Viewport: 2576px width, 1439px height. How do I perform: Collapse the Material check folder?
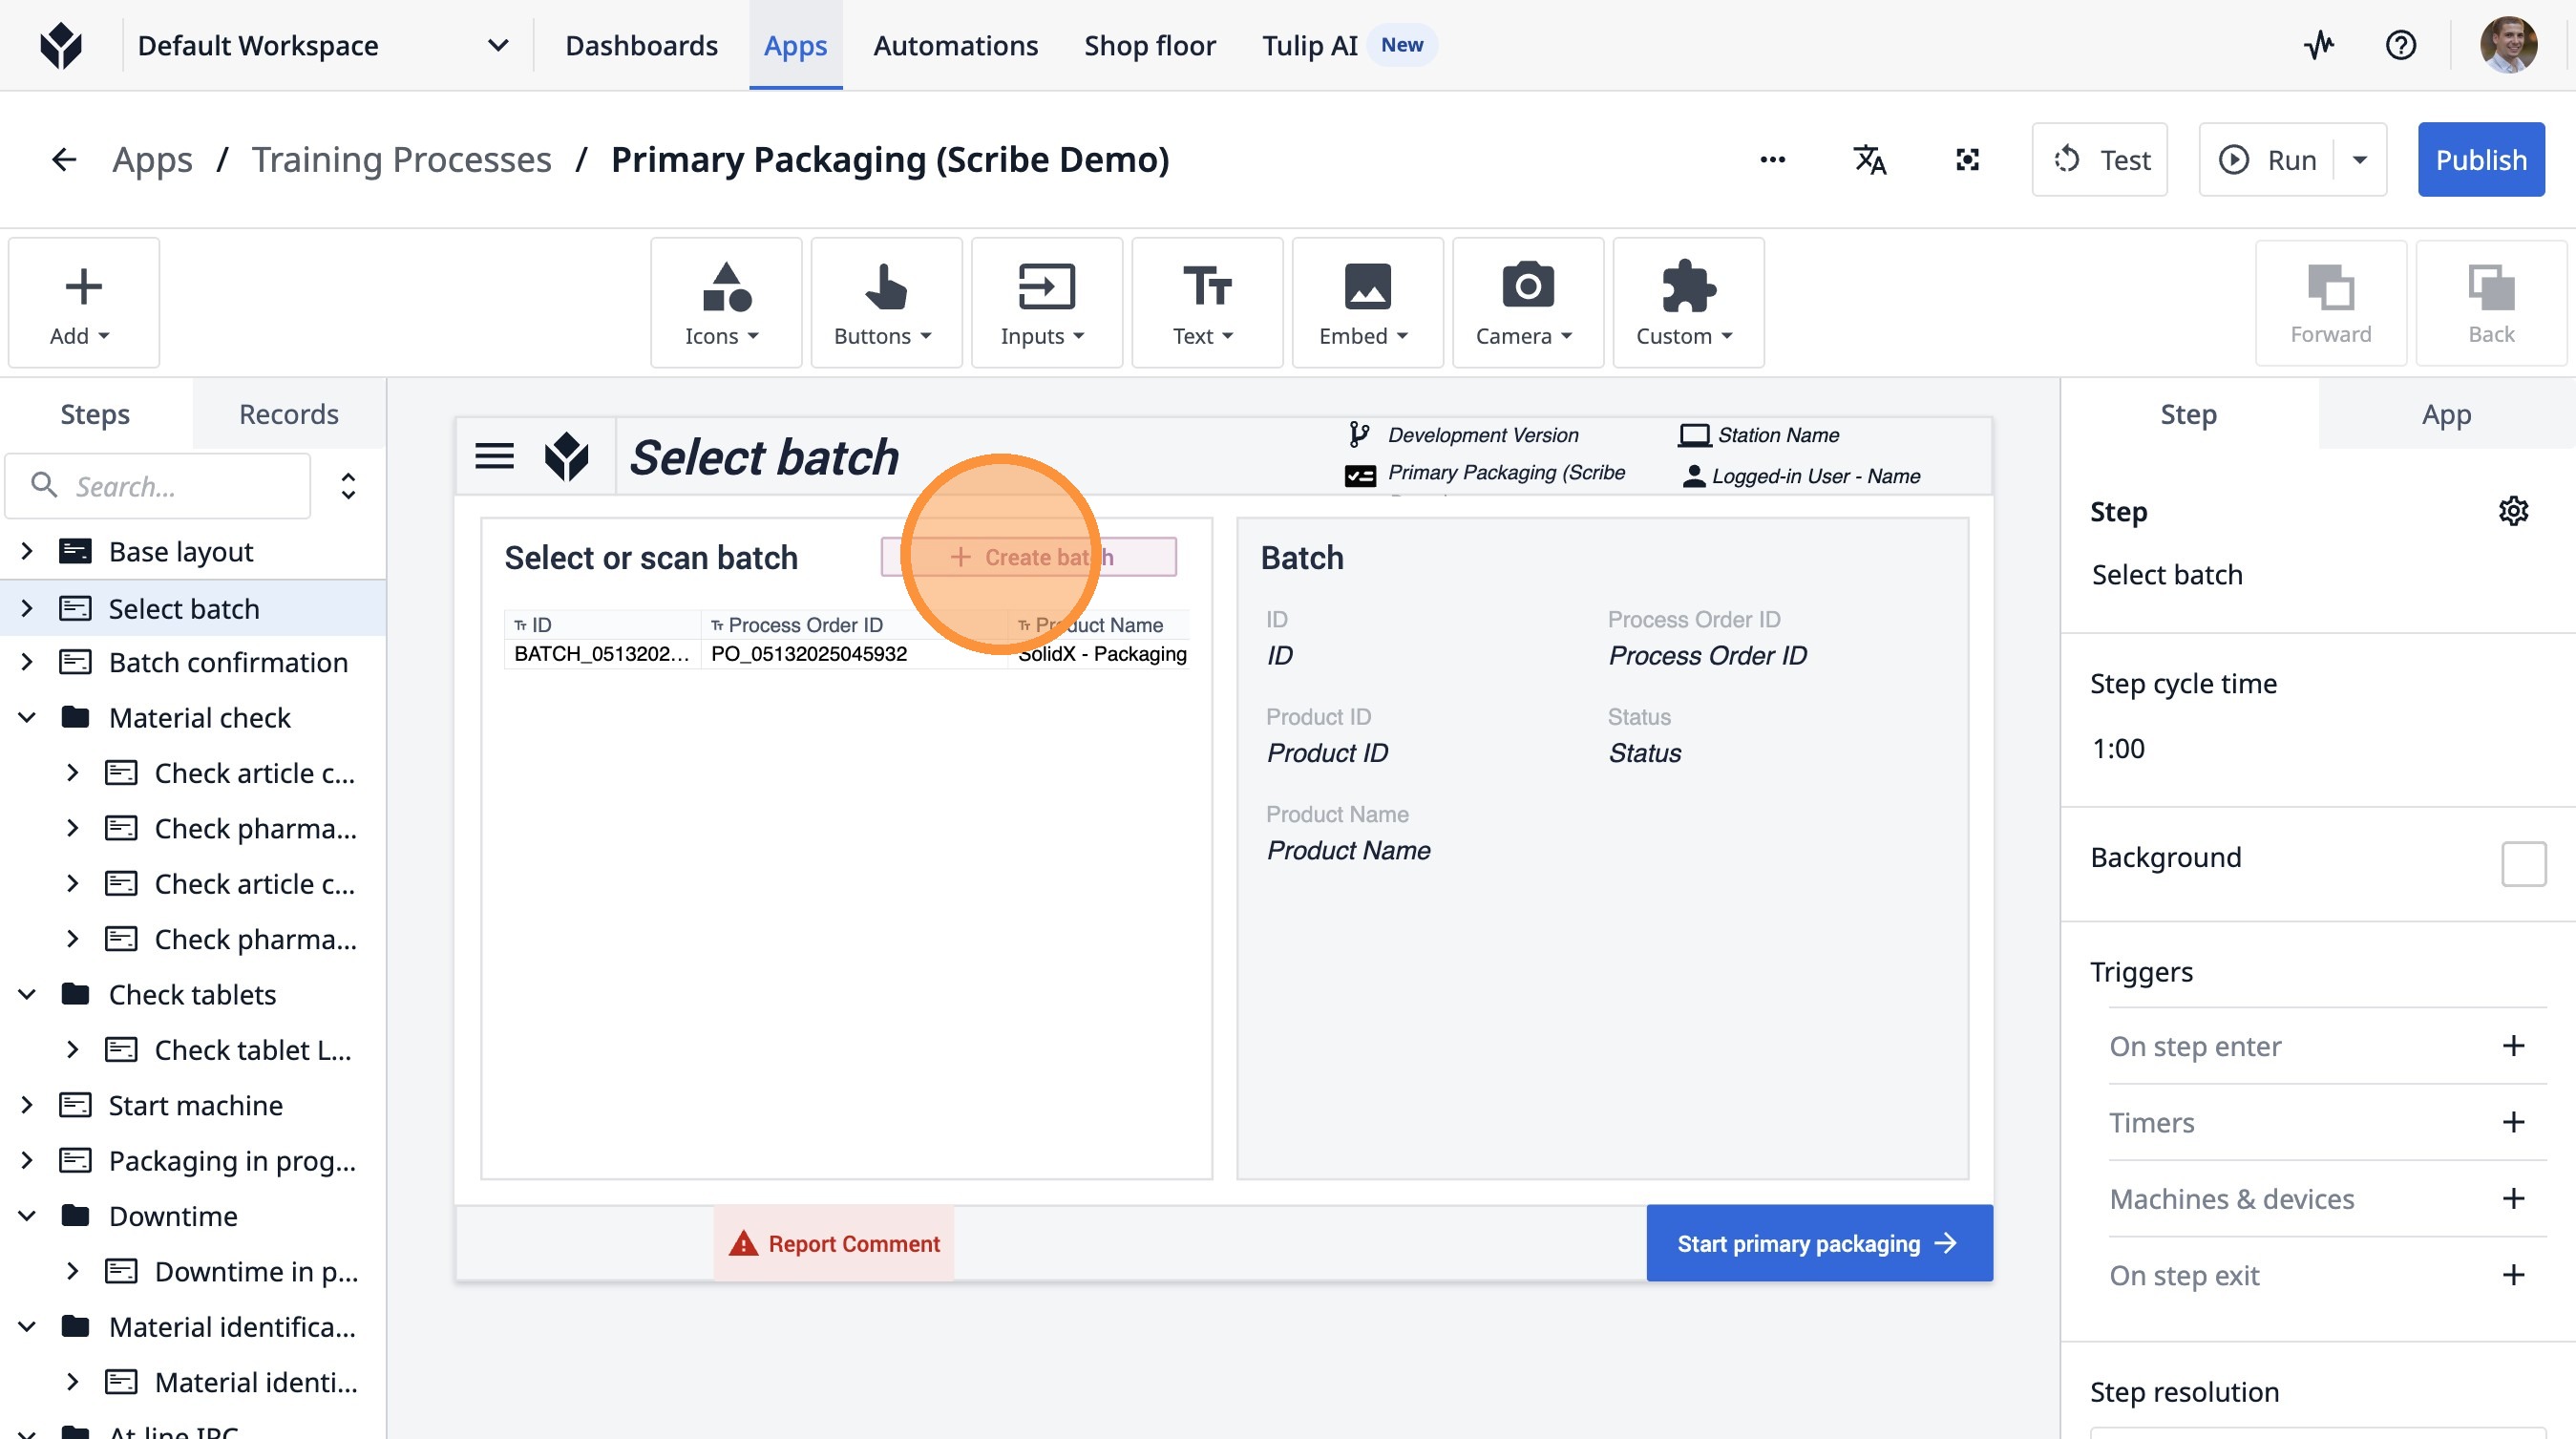tap(28, 718)
